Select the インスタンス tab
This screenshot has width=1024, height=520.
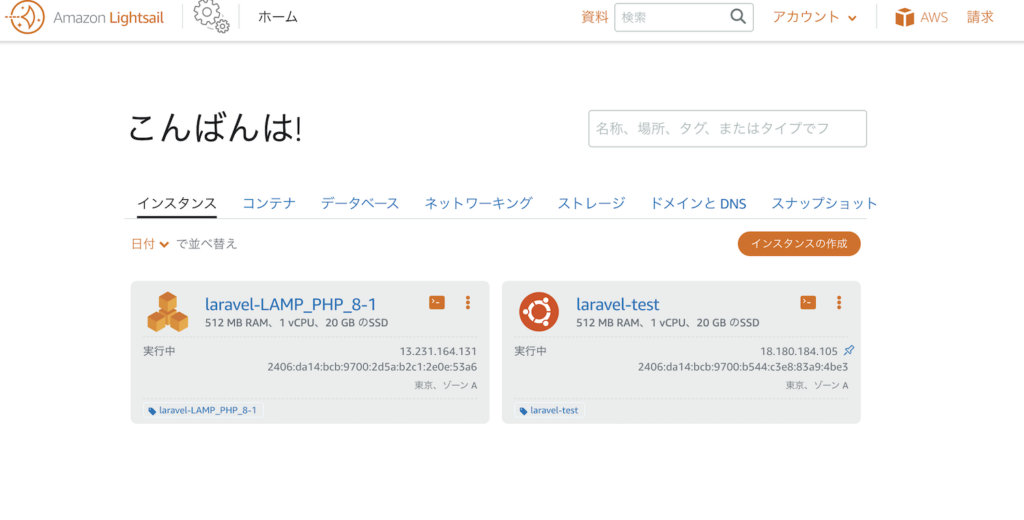(177, 203)
